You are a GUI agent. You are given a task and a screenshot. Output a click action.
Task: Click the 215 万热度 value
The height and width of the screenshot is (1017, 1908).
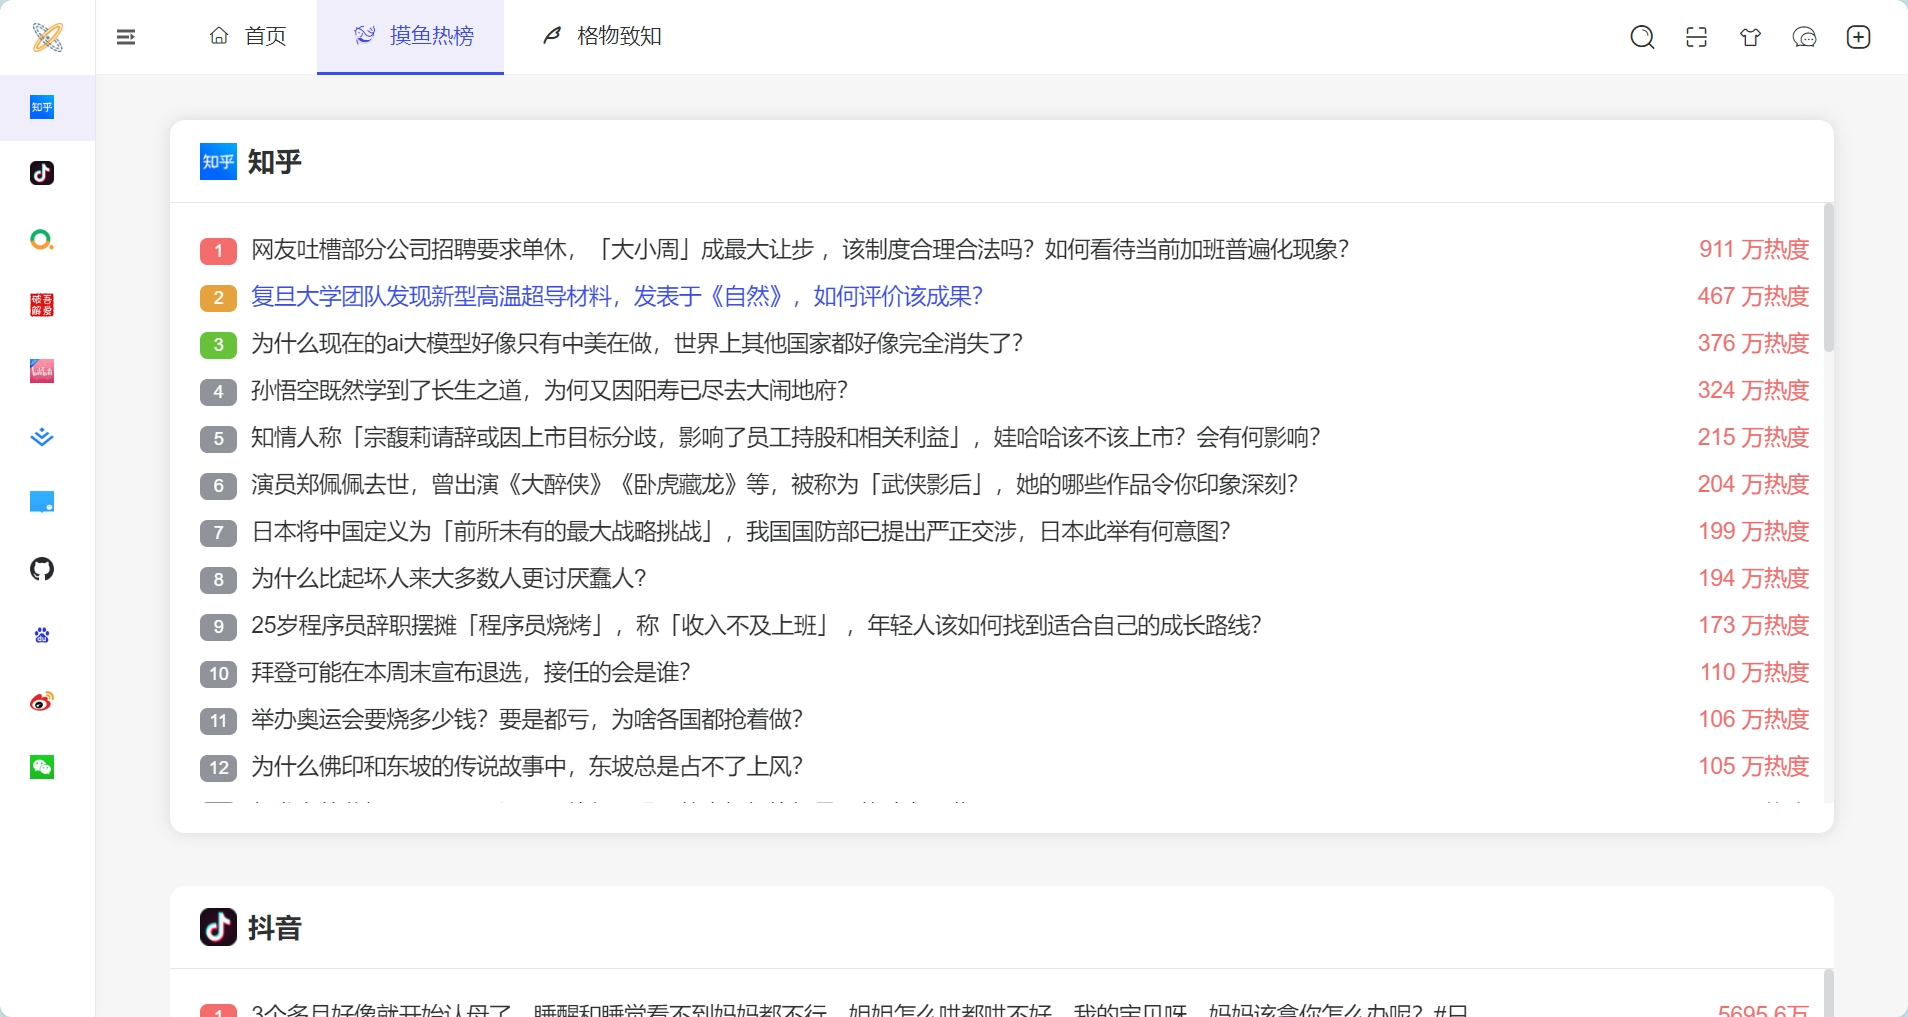click(1753, 437)
